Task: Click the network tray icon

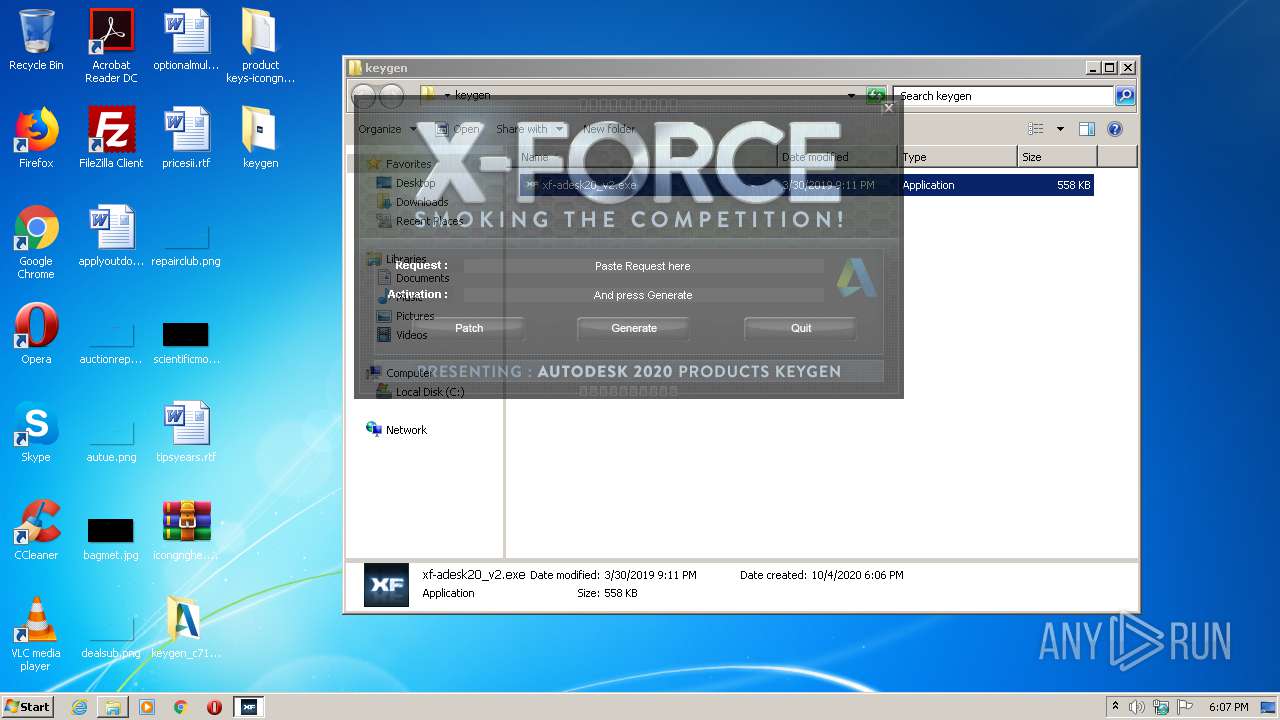Action: [1161, 707]
